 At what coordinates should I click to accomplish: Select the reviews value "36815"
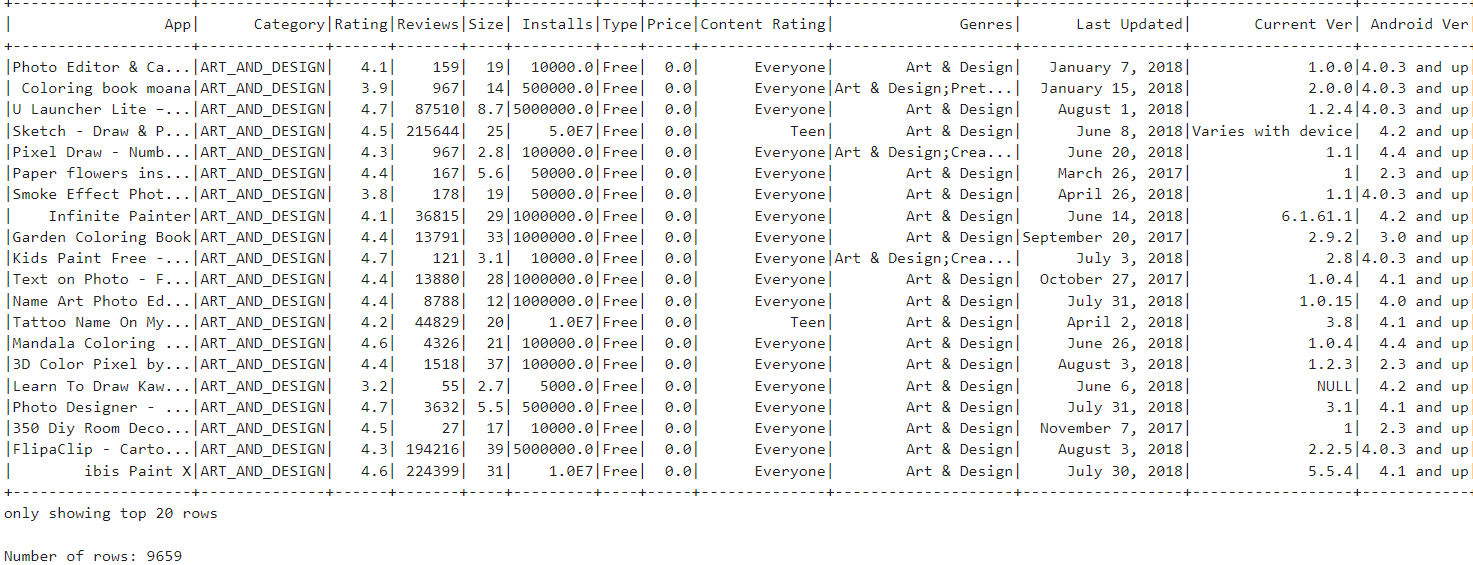coord(437,217)
